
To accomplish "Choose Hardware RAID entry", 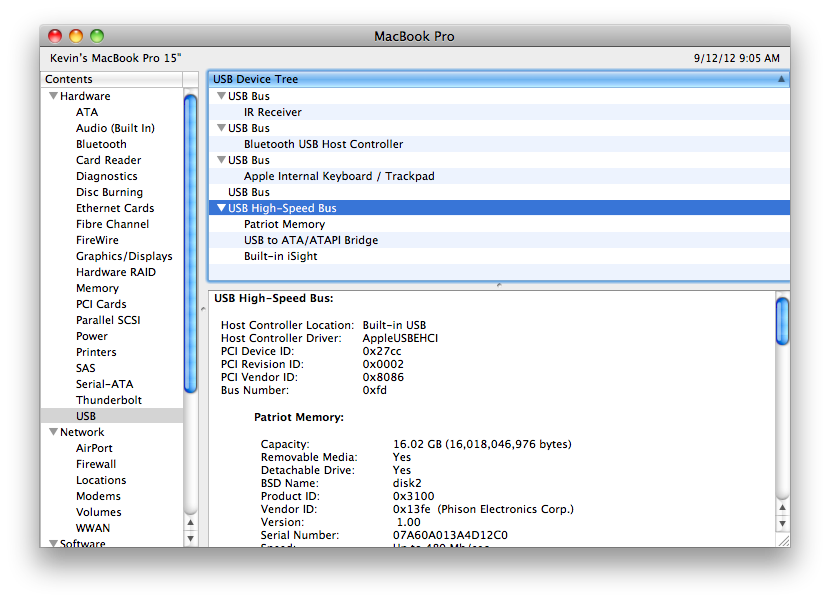I will click(116, 272).
